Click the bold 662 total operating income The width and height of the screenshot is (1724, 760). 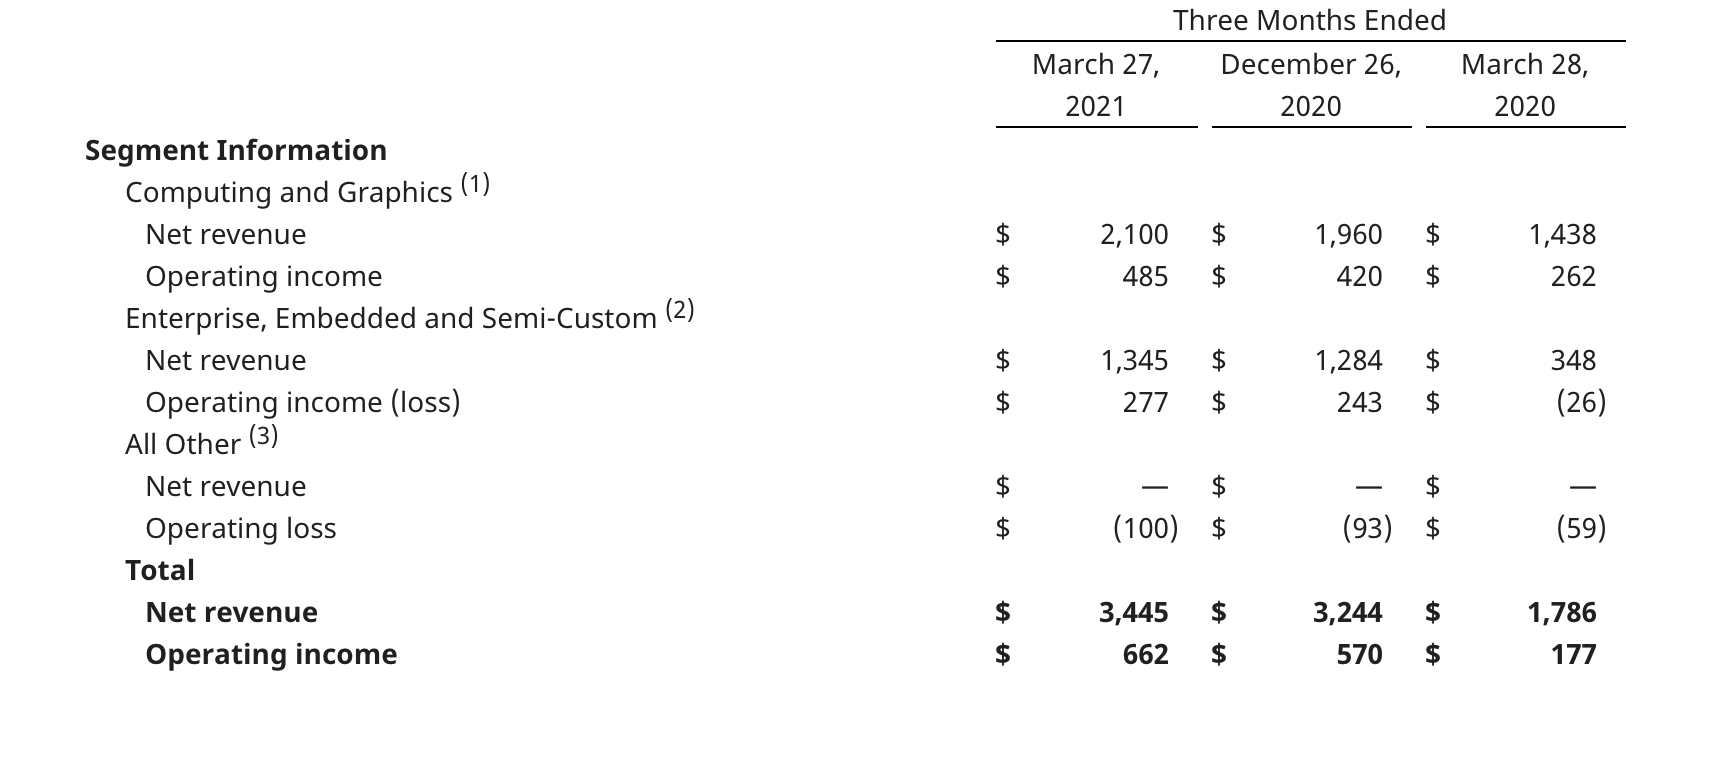point(1145,654)
